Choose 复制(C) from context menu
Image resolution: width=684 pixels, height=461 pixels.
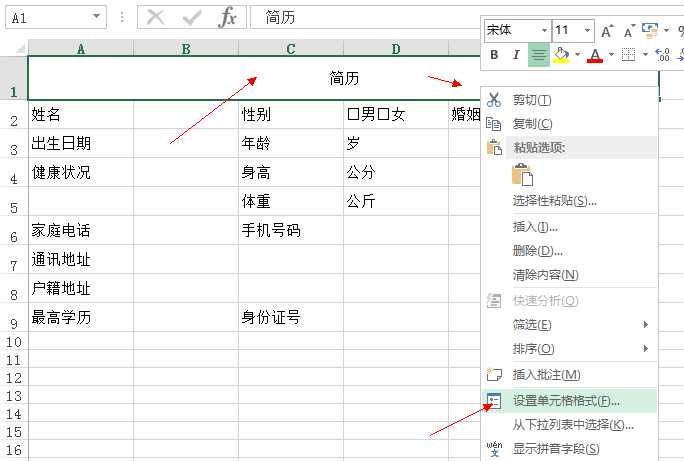570,124
